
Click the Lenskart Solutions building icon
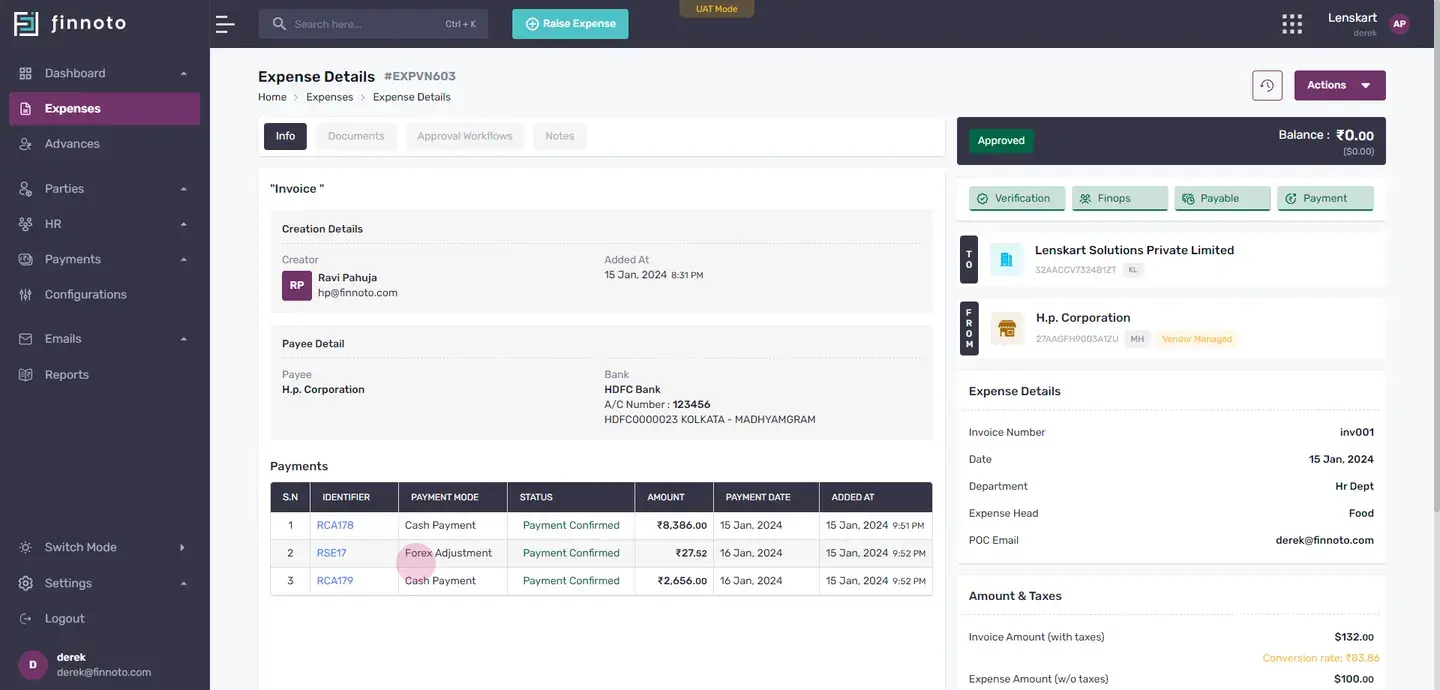pyautogui.click(x=1006, y=259)
